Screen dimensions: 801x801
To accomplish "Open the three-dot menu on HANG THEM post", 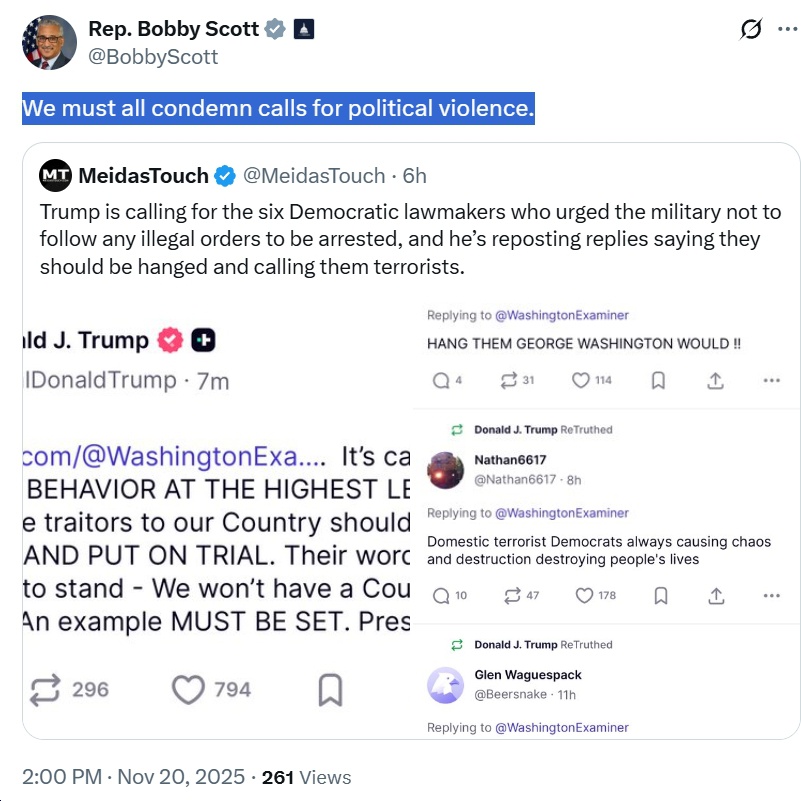I will [771, 380].
